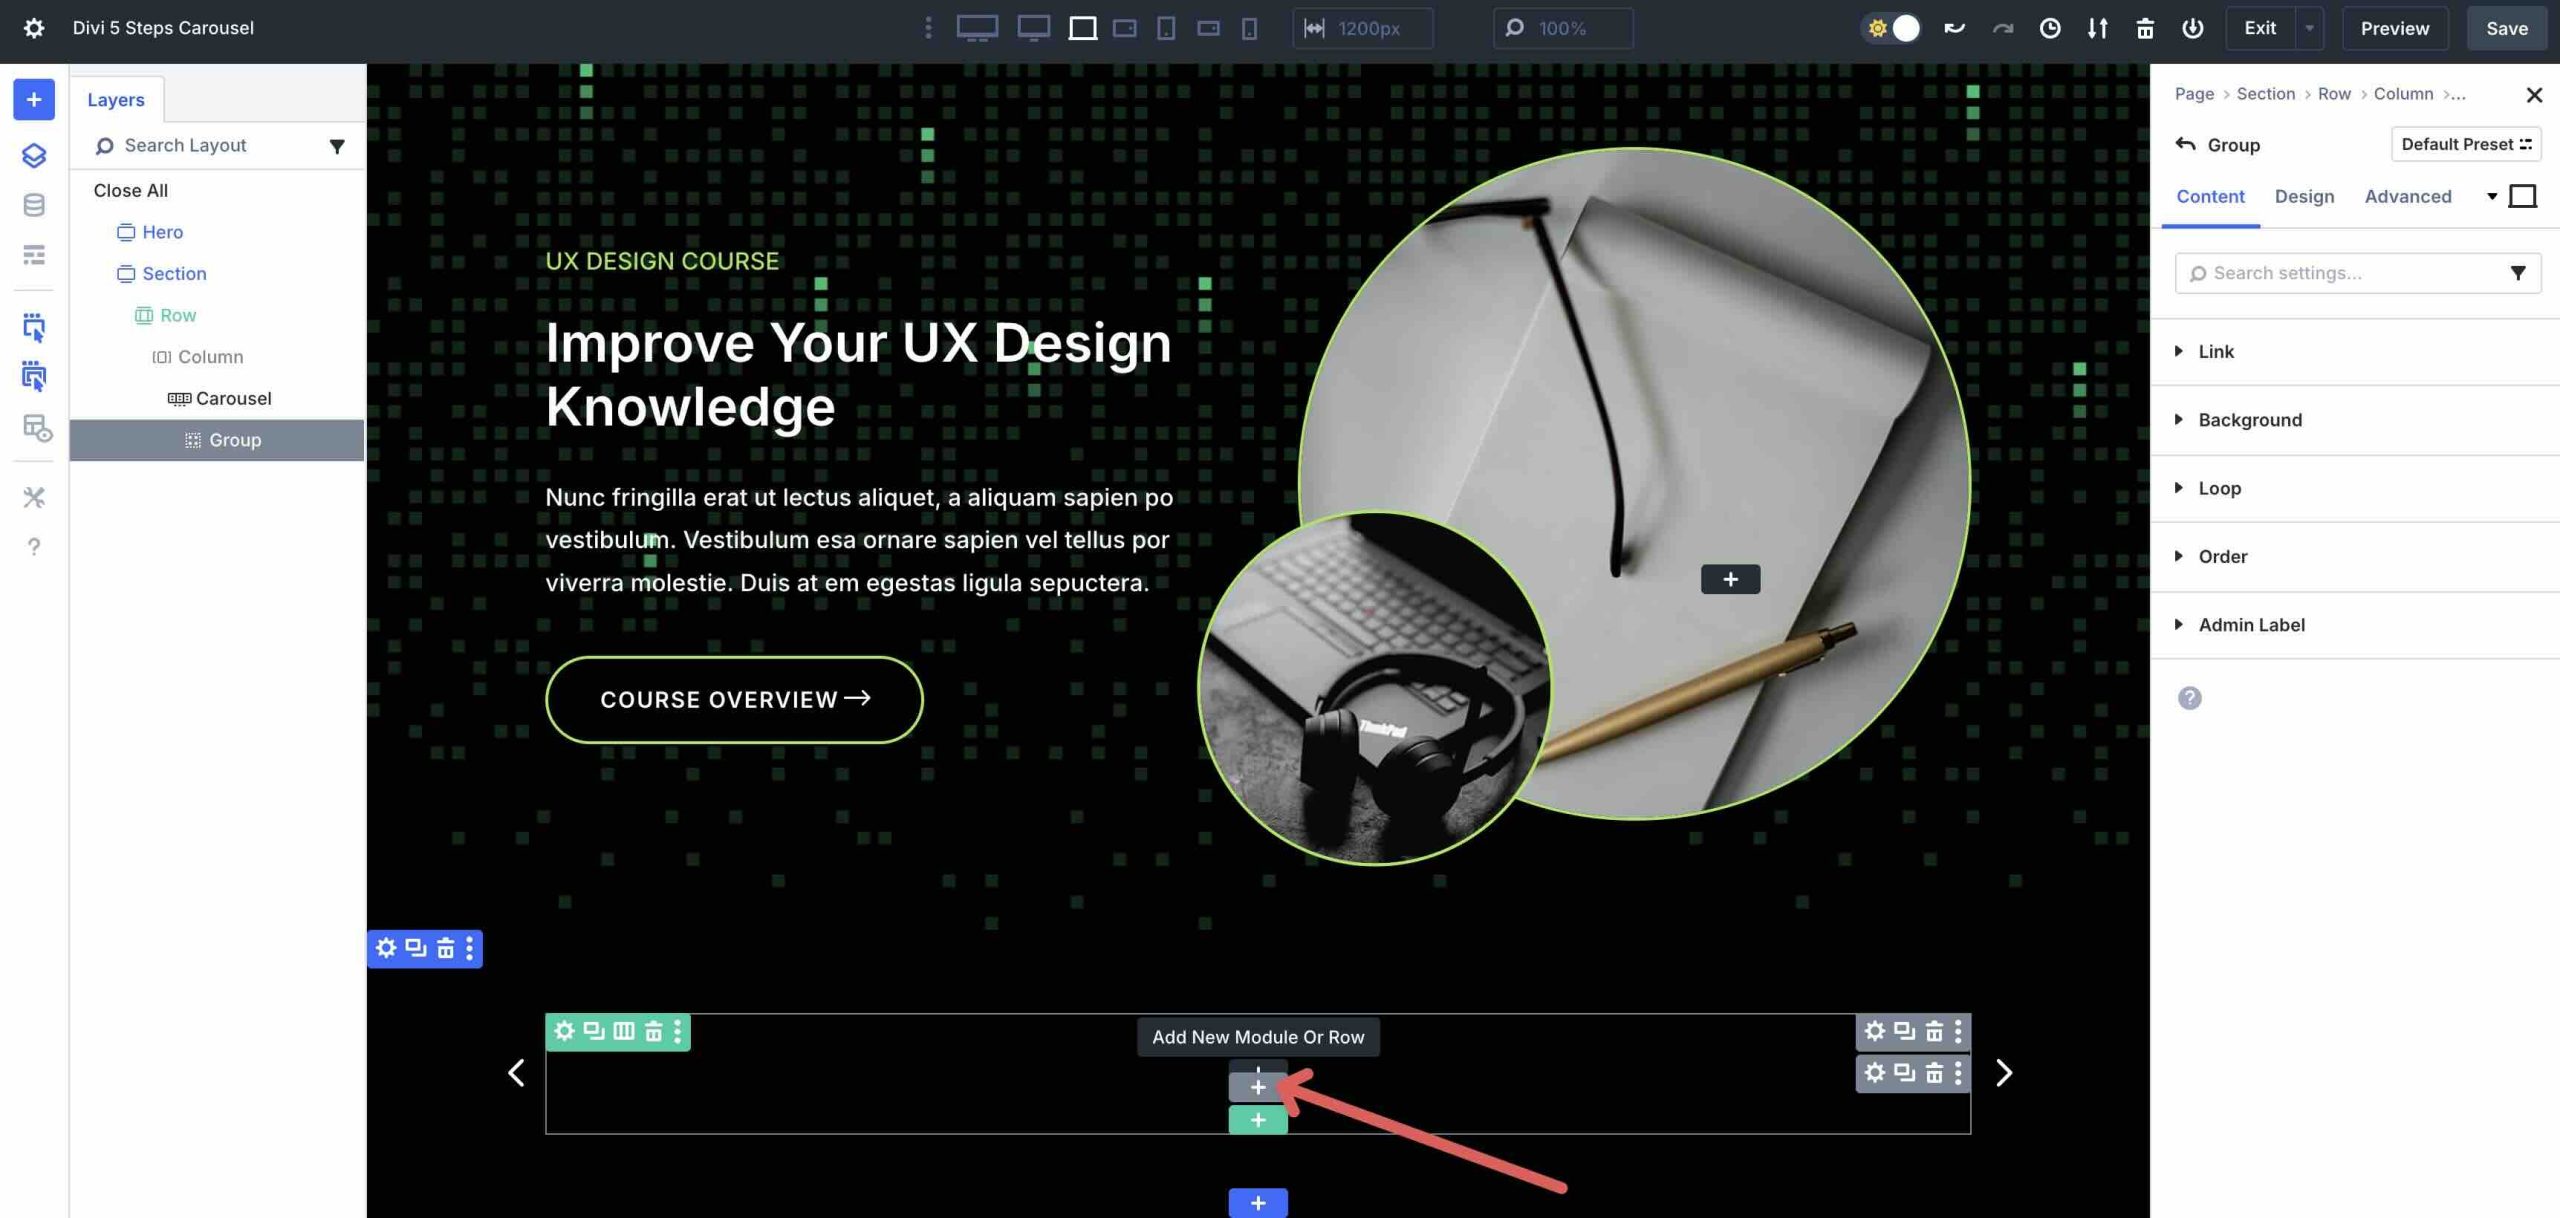Switch to the Design tab
The width and height of the screenshot is (2560, 1218).
[2305, 196]
